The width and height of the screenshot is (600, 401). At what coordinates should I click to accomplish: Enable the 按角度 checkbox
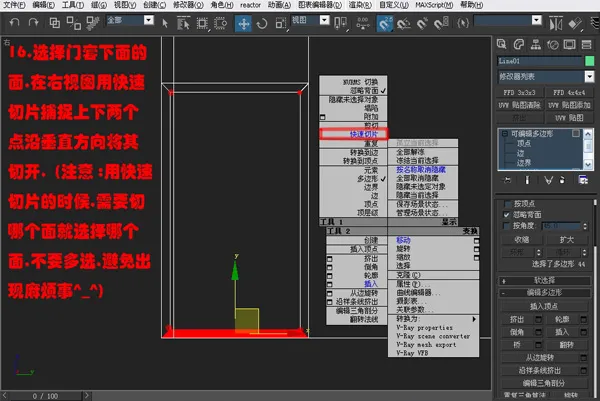click(507, 226)
